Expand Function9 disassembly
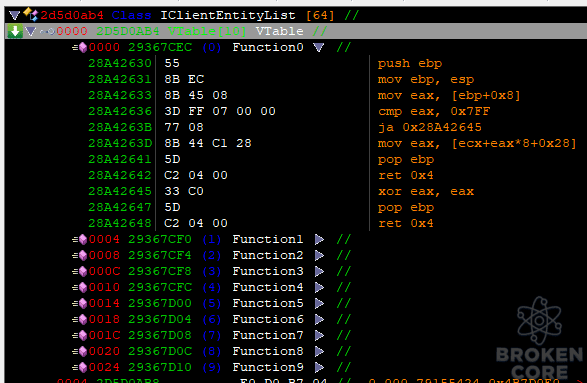The height and width of the screenshot is (383, 587). [319, 367]
